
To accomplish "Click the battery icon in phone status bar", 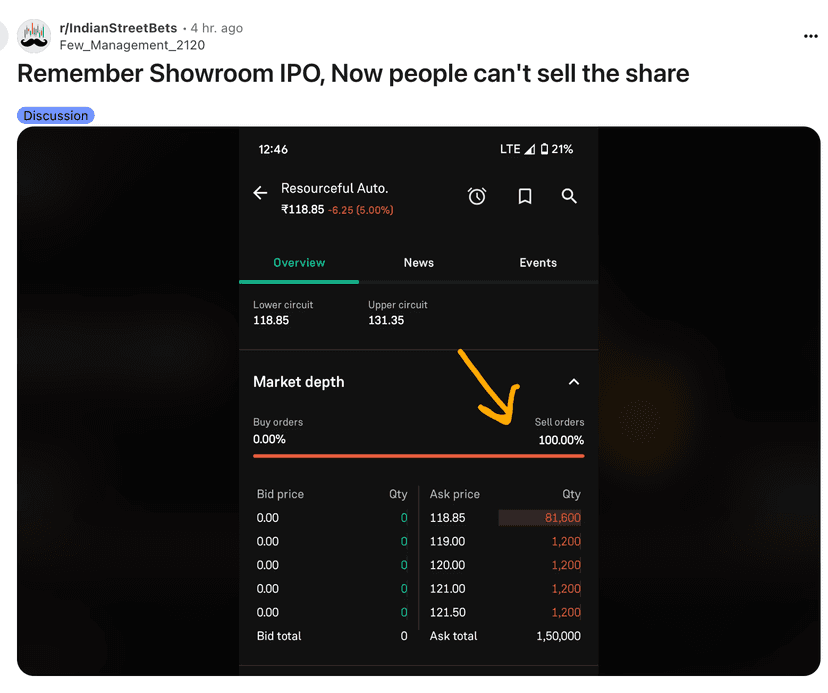I will pyautogui.click(x=544, y=149).
